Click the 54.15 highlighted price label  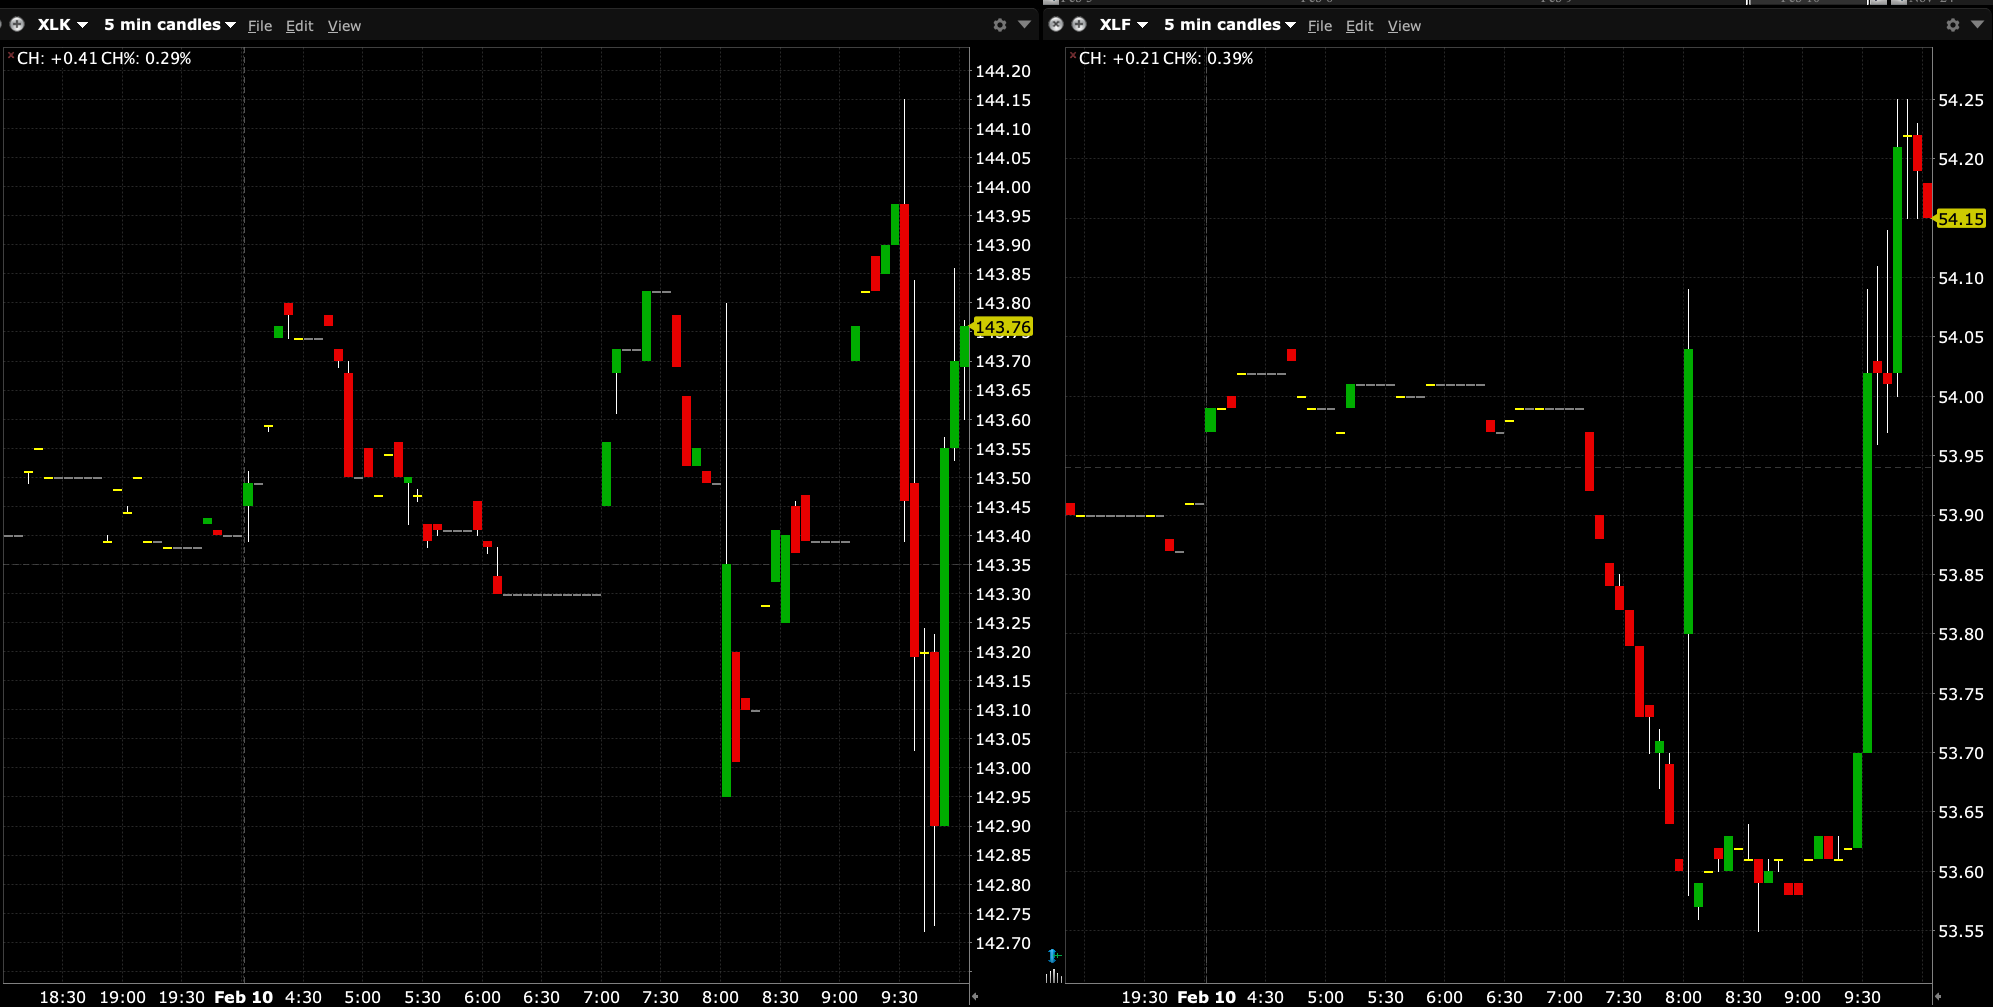(x=1960, y=219)
